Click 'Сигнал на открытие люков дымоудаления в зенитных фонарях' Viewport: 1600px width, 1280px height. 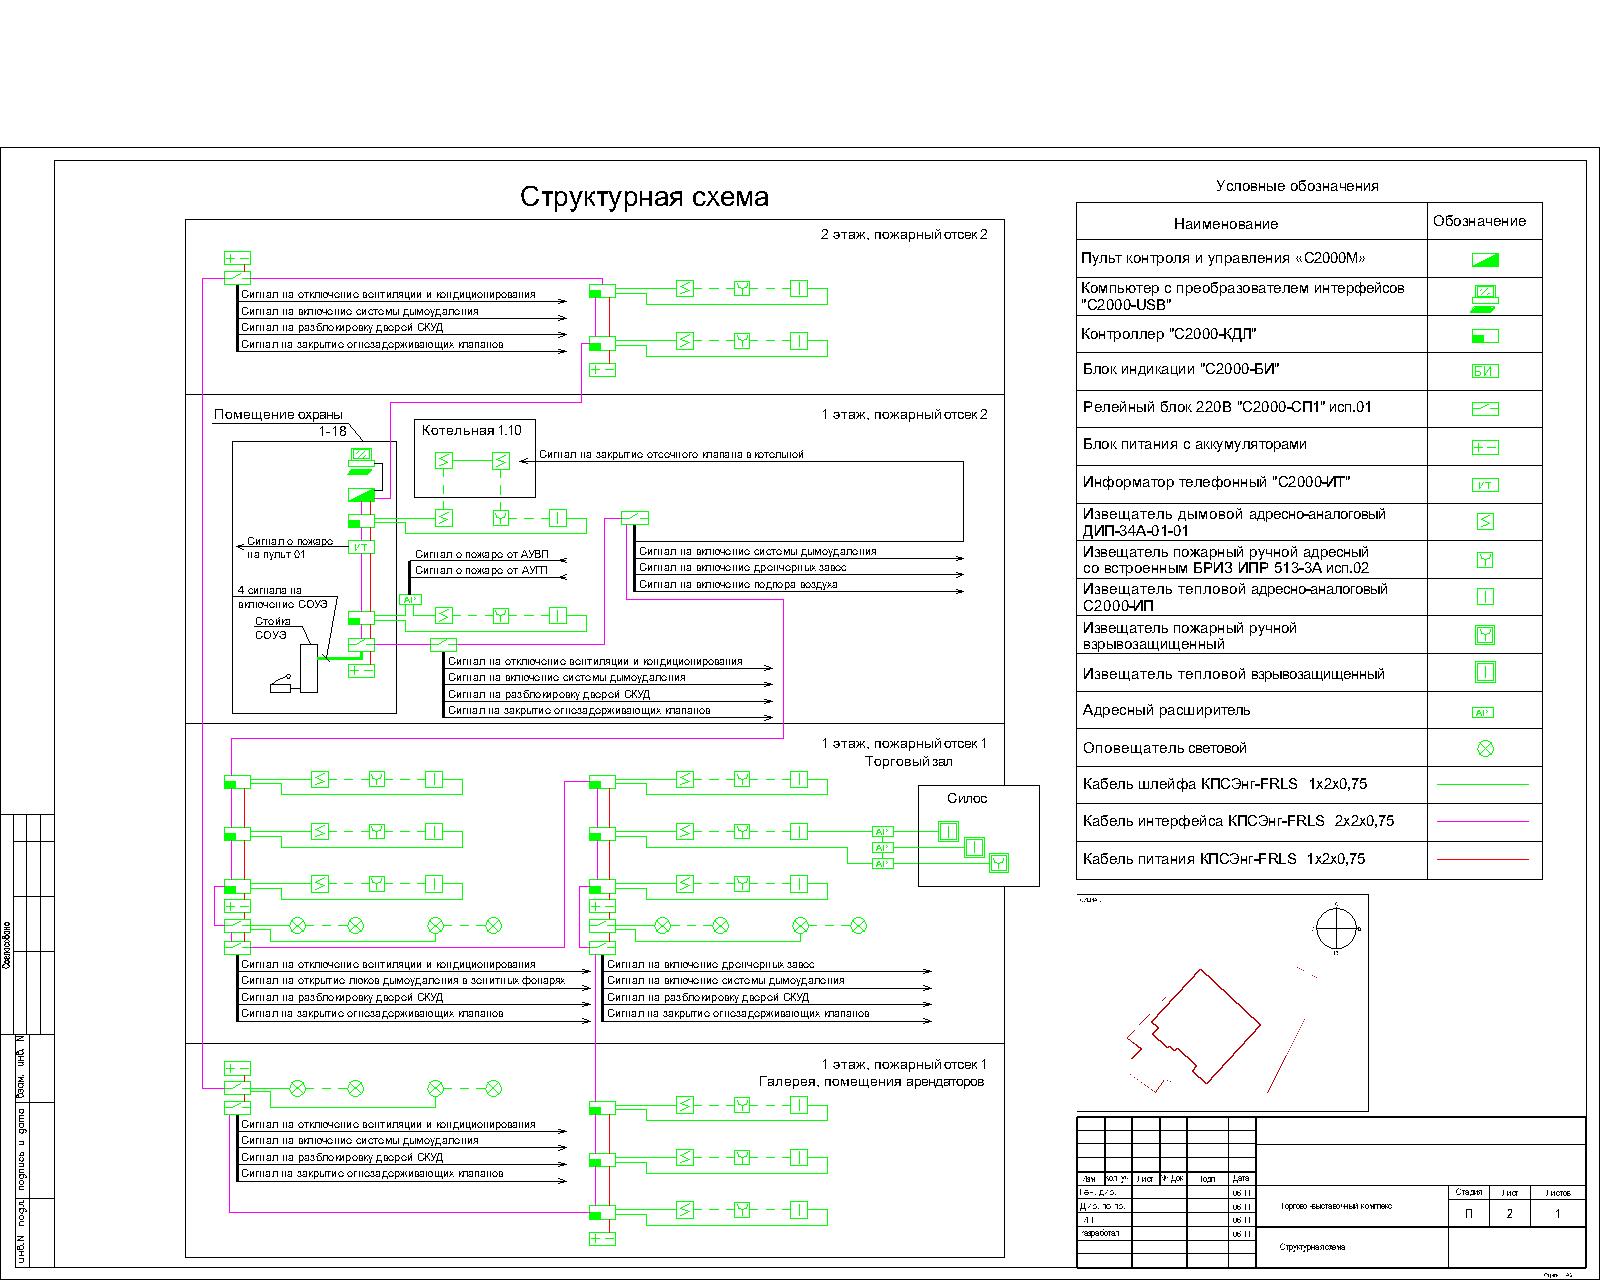point(403,981)
